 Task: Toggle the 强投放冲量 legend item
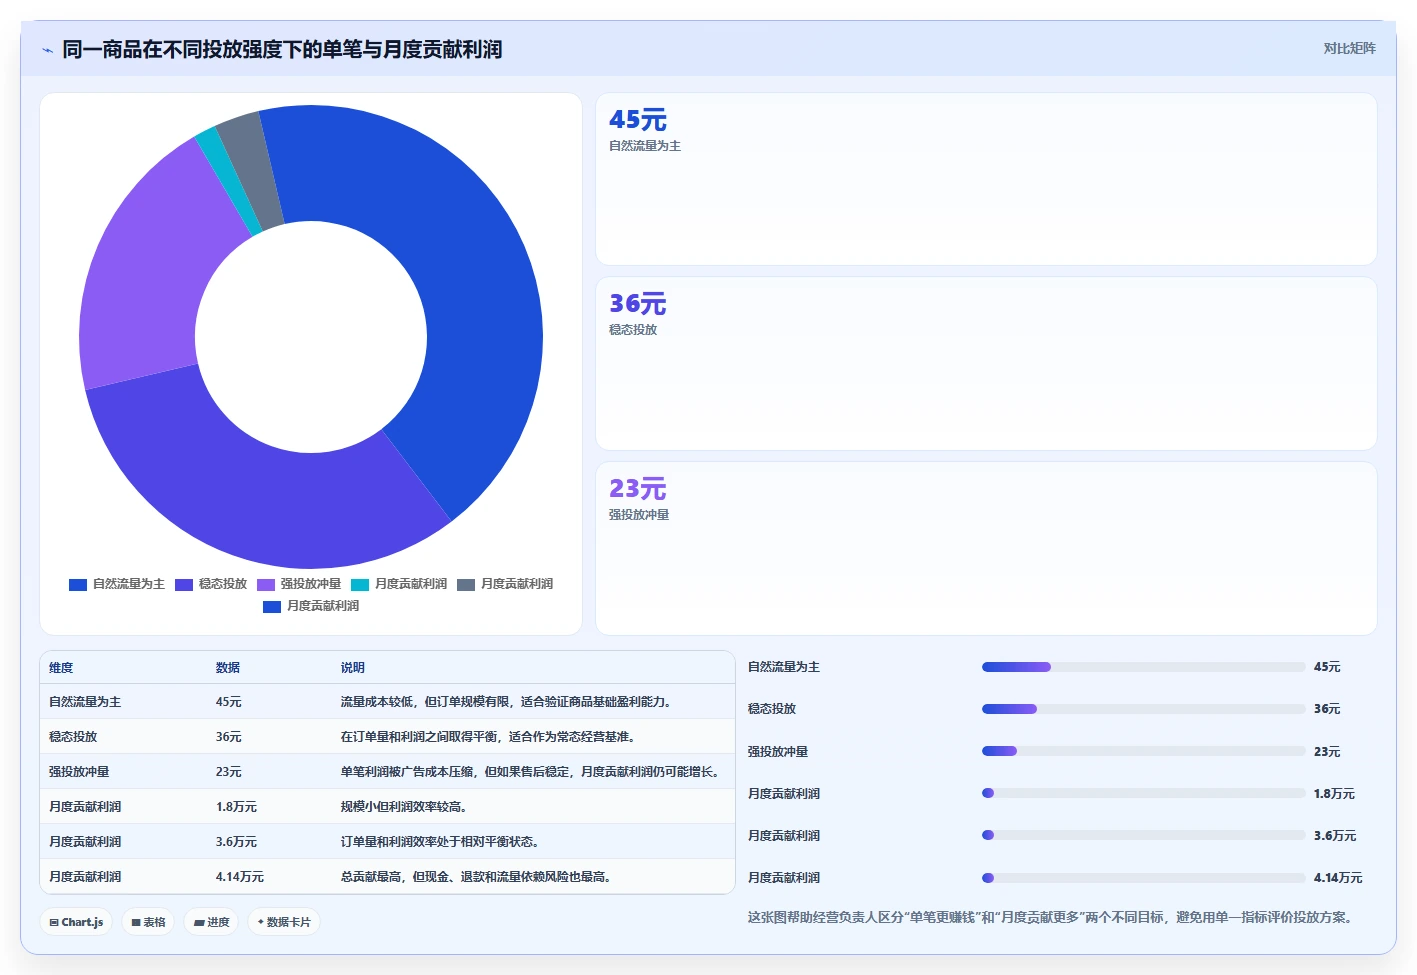pos(299,584)
